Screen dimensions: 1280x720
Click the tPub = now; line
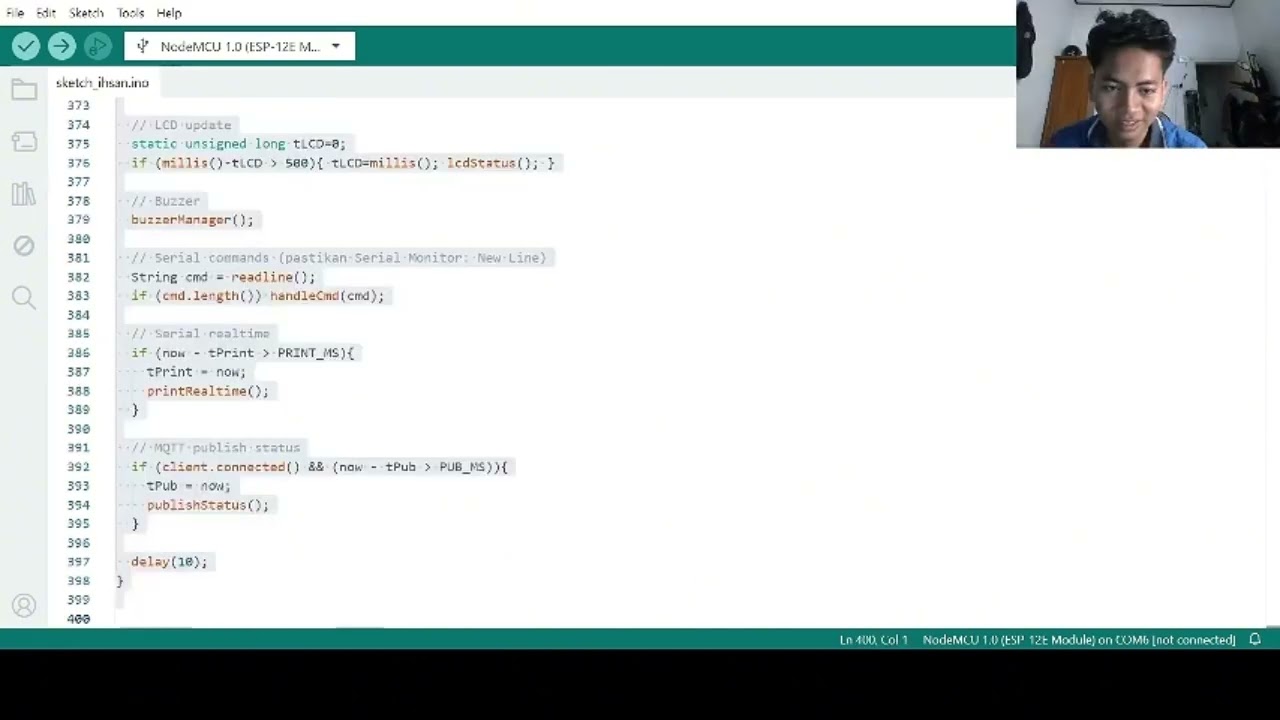coord(188,486)
